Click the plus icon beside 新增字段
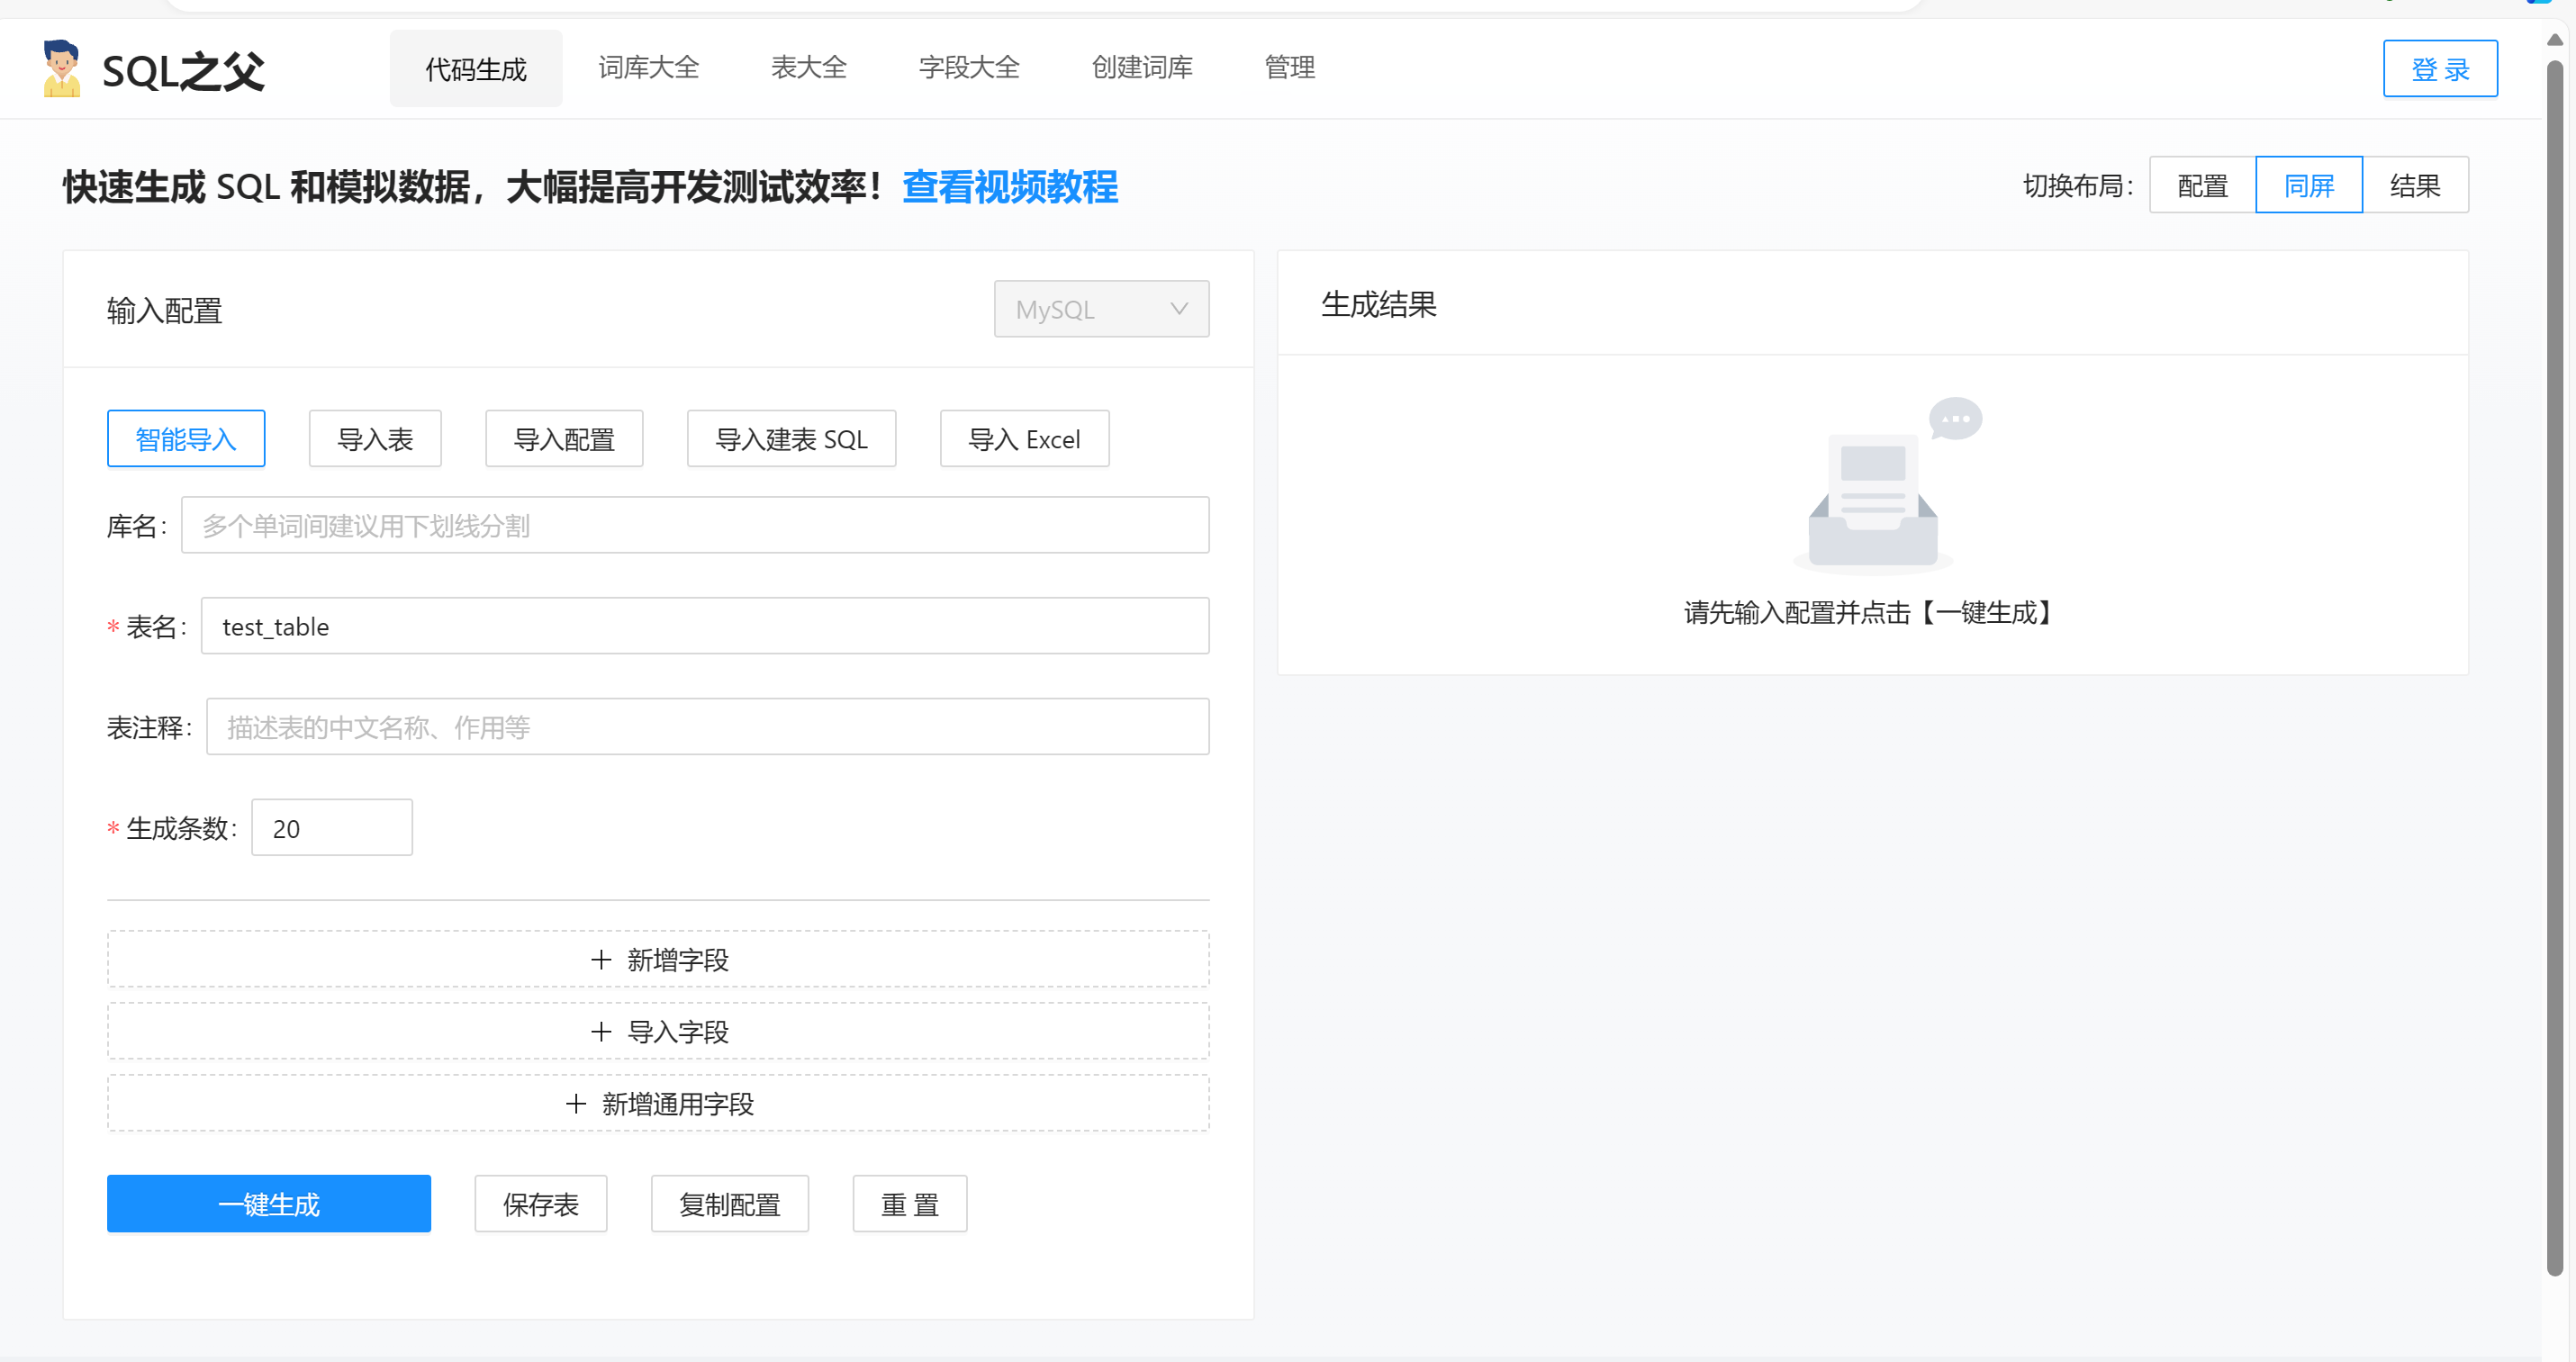 600,960
